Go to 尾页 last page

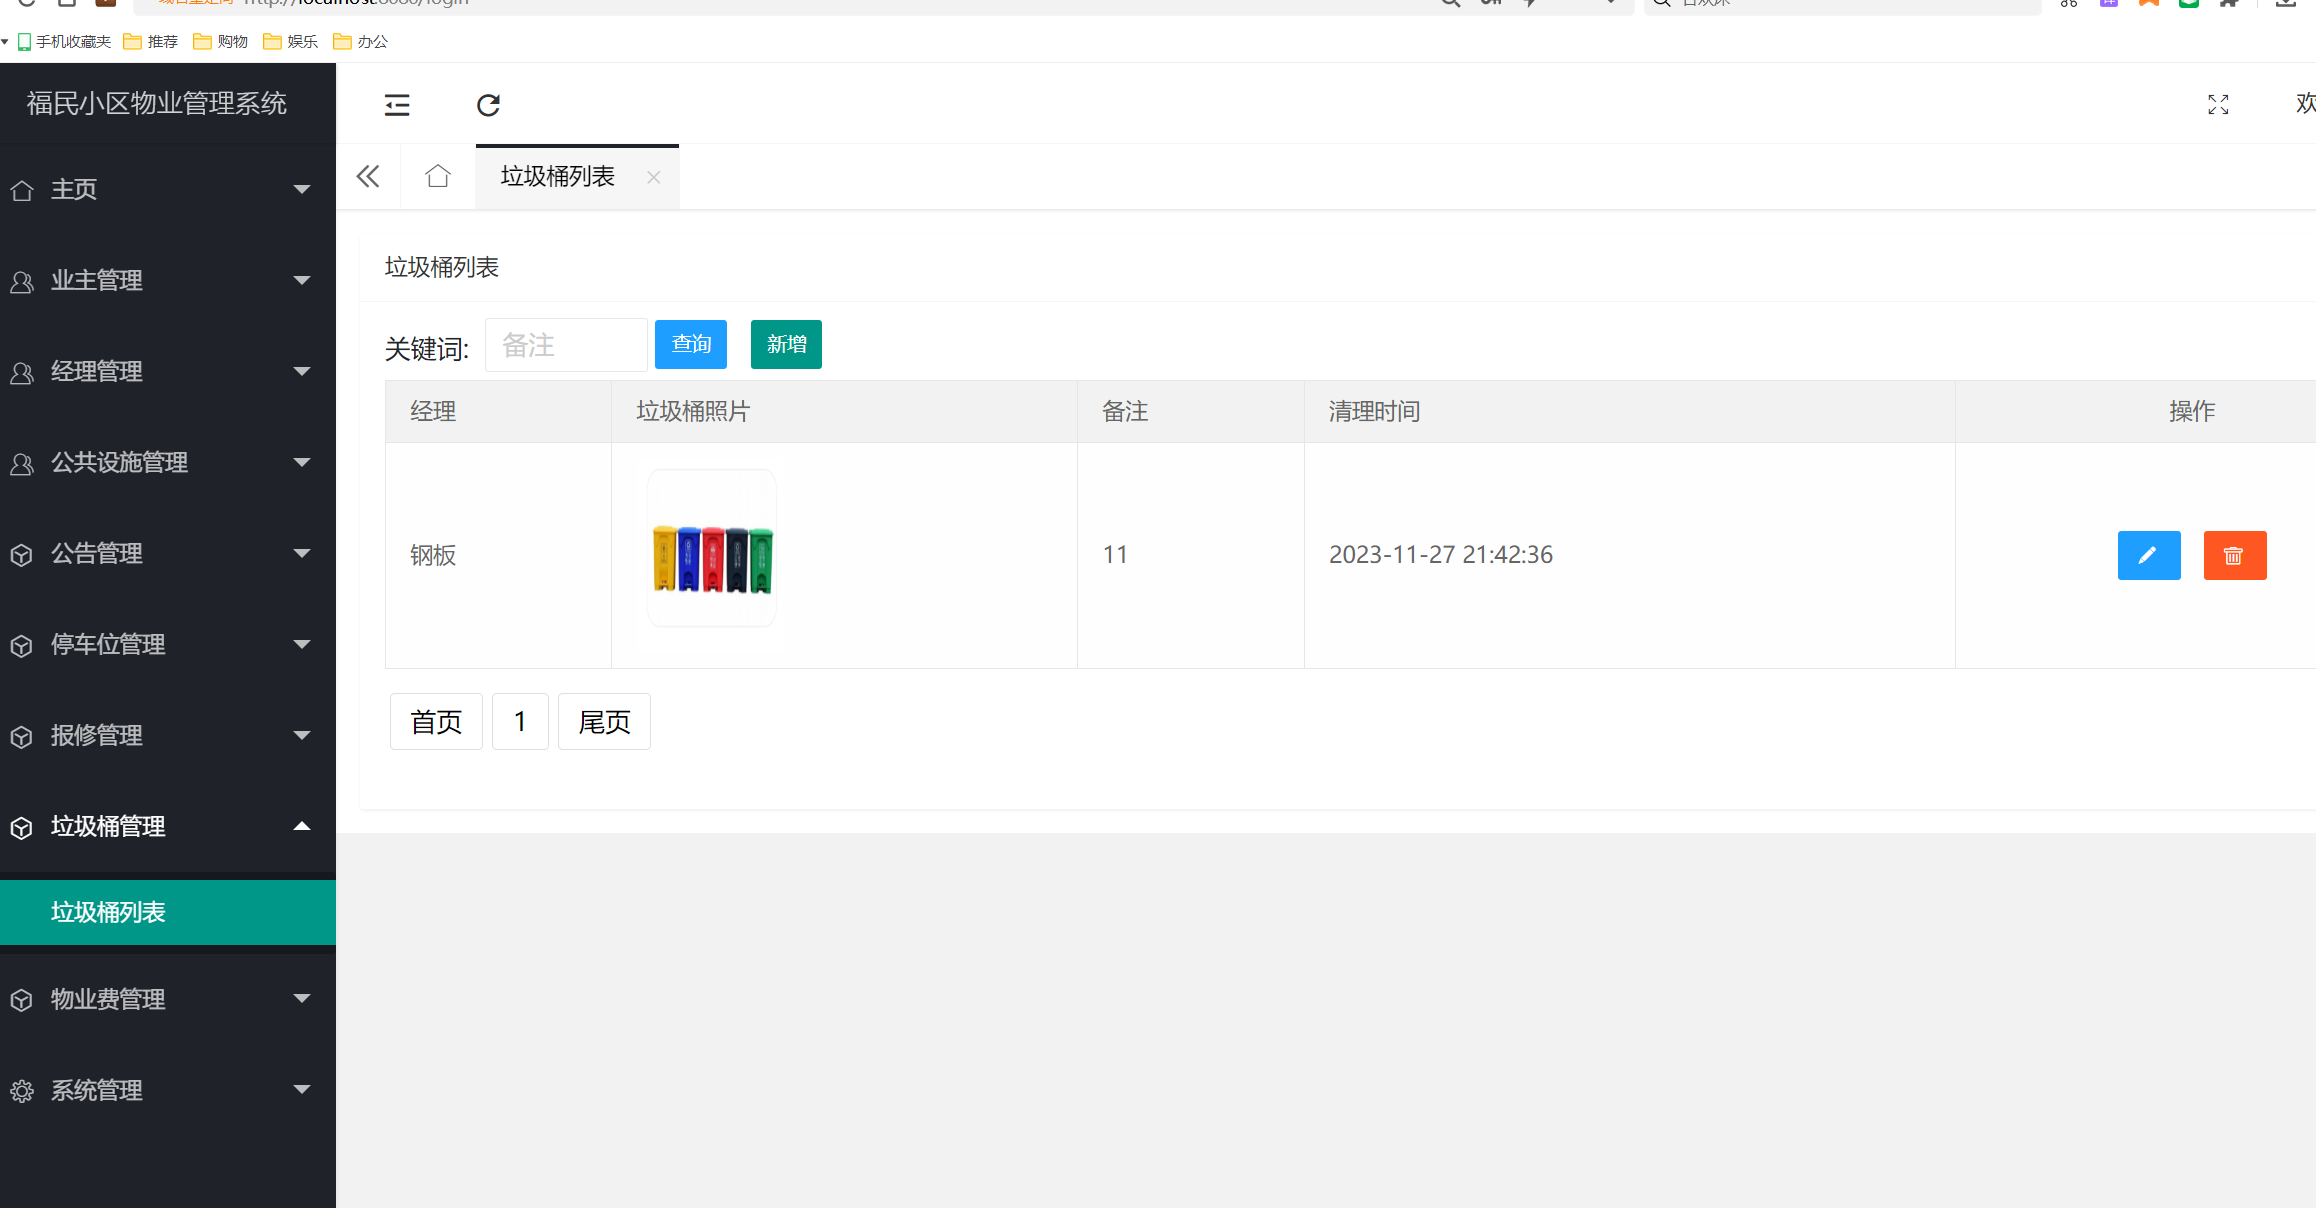[604, 721]
